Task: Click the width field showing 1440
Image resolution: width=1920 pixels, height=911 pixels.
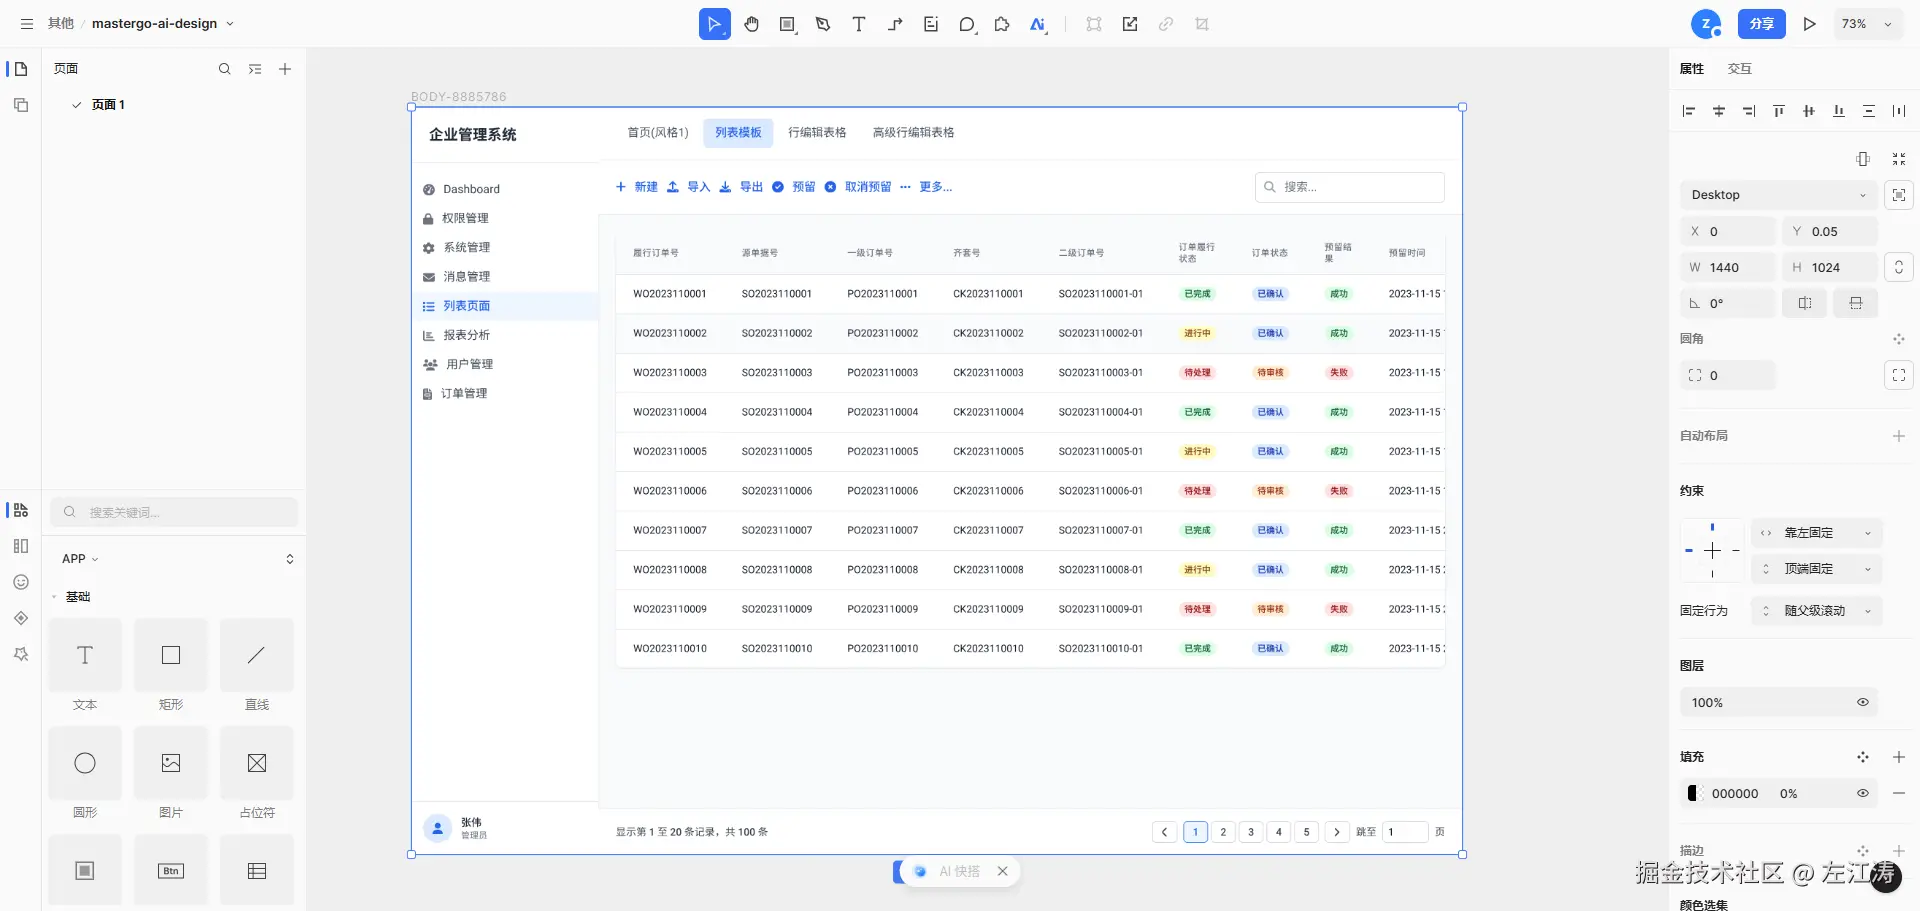Action: point(1728,267)
